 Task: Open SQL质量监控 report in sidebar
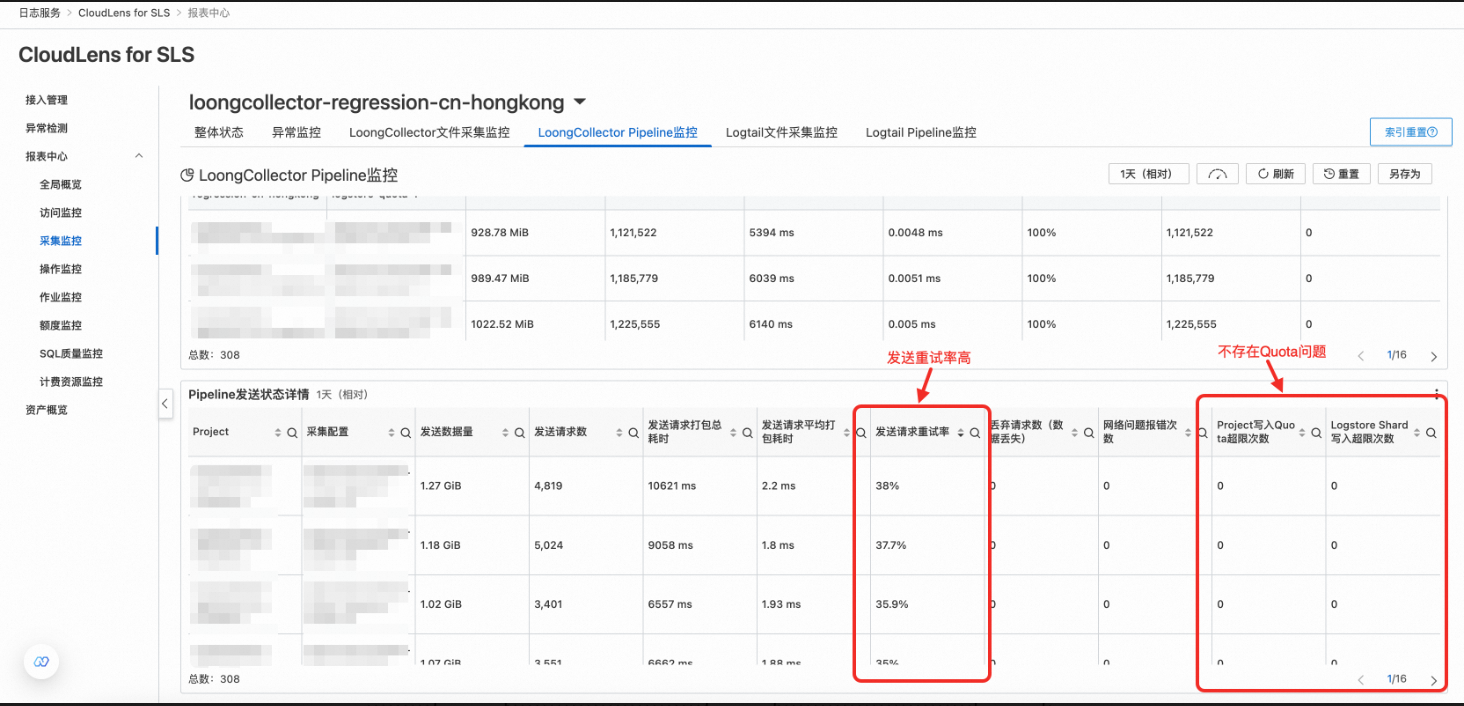(71, 353)
